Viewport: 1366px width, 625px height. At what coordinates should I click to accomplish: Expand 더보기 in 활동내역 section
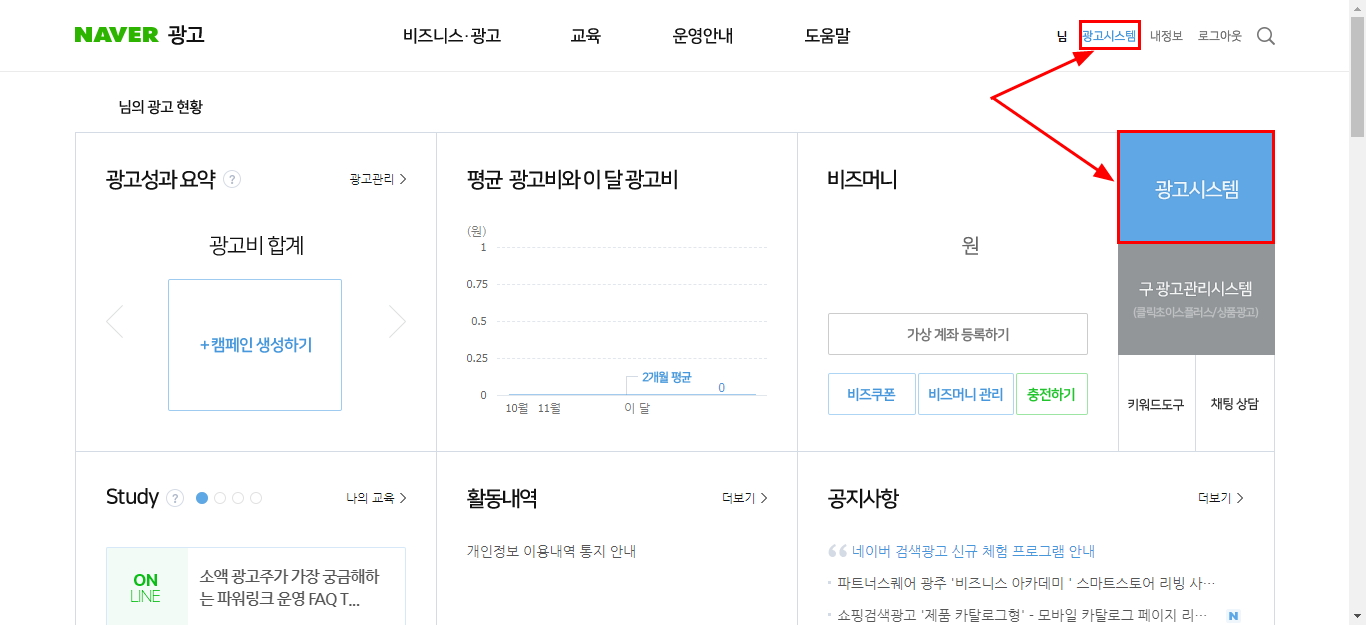click(x=745, y=497)
